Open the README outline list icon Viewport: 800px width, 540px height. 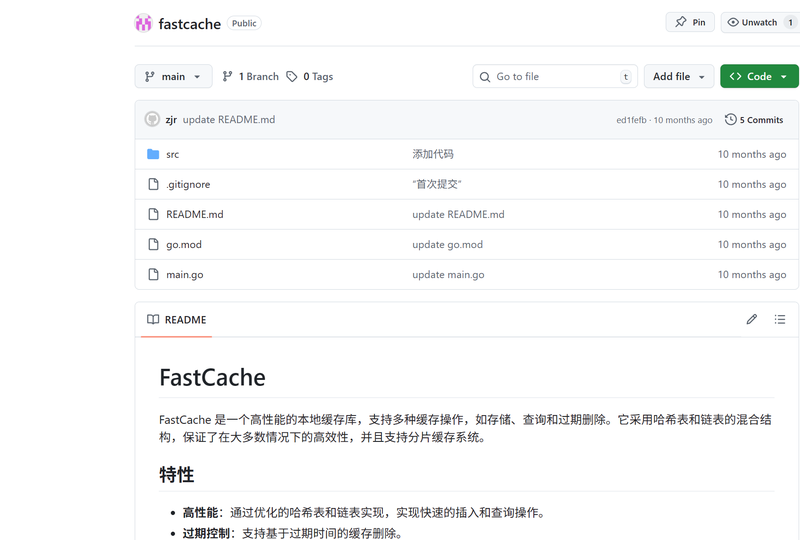point(780,319)
